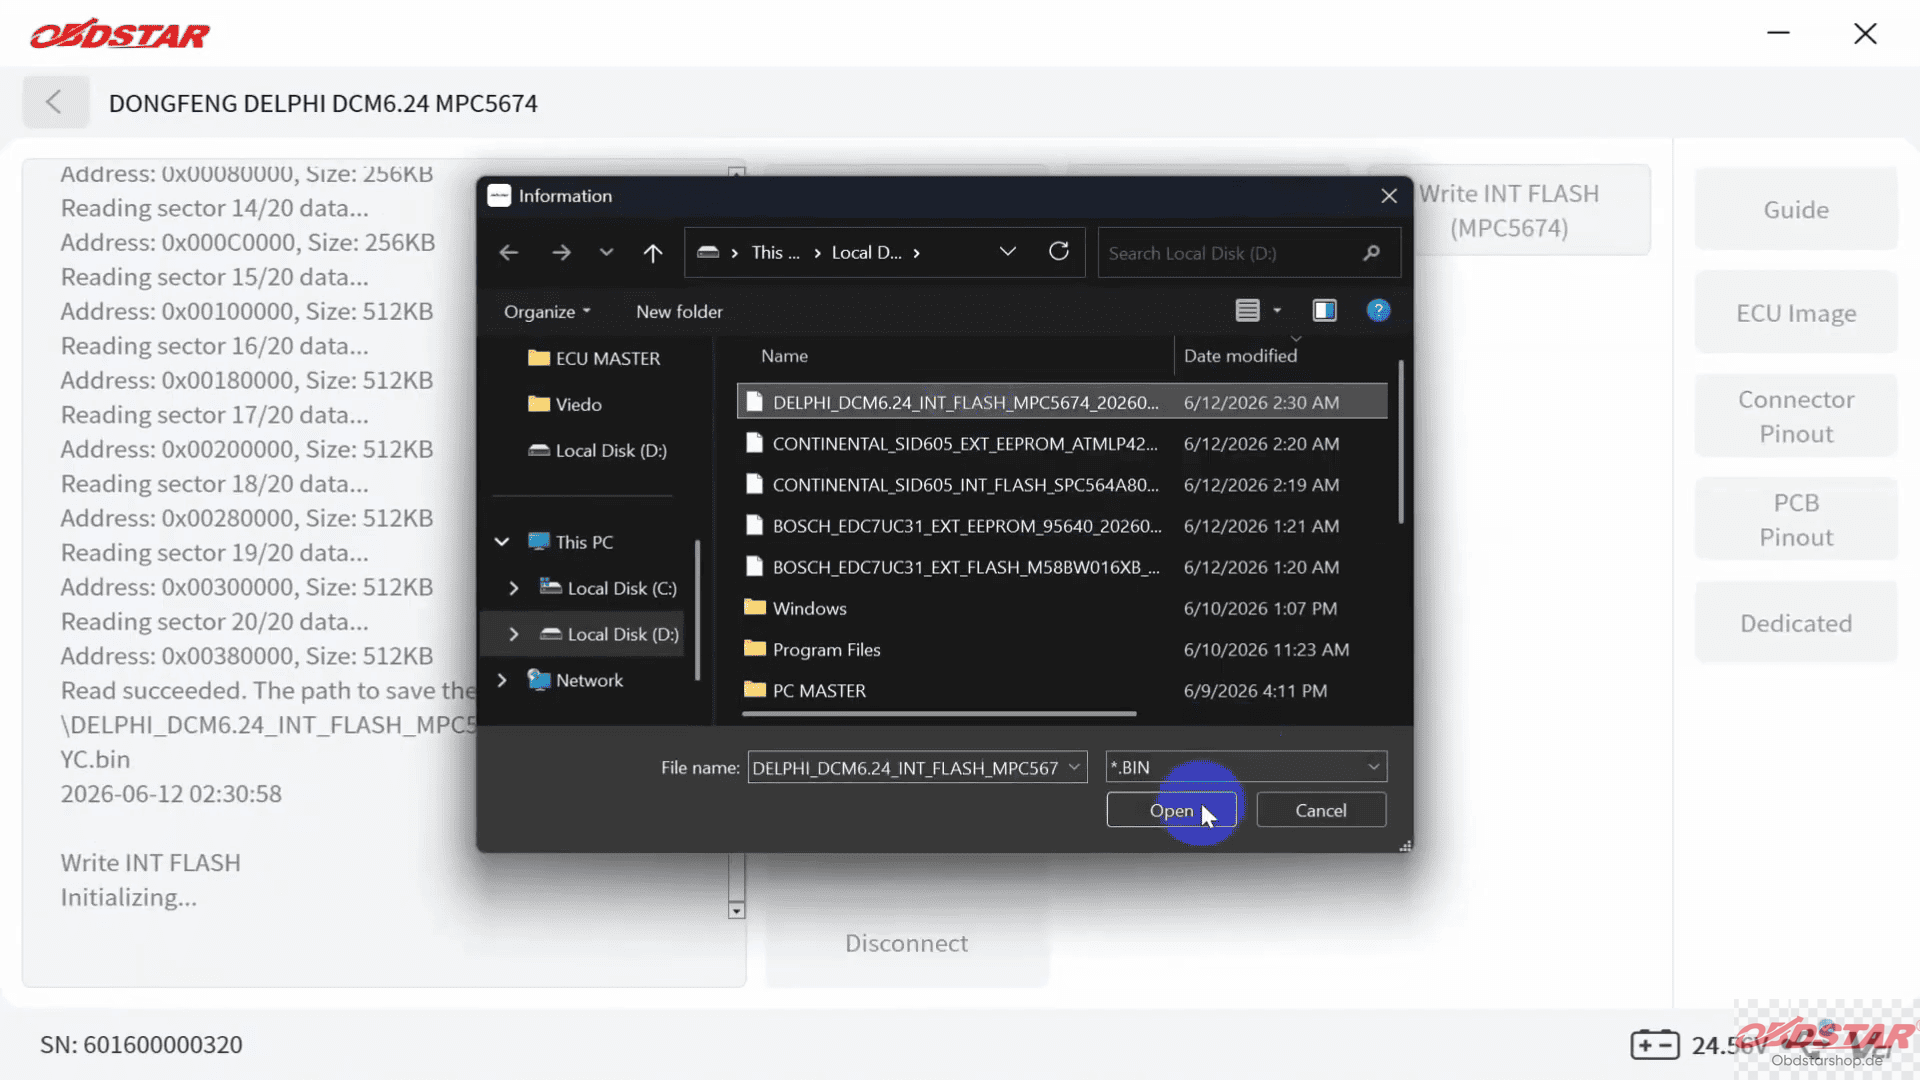
Task: Refresh the Local Disk D folder listing
Action: click(x=1059, y=252)
